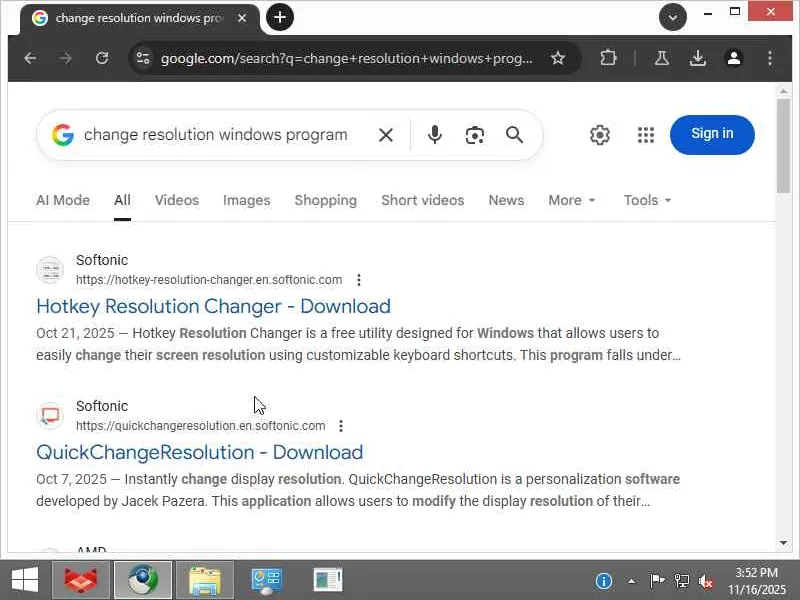Show browser downloads
The height and width of the screenshot is (600, 800).
(x=697, y=58)
